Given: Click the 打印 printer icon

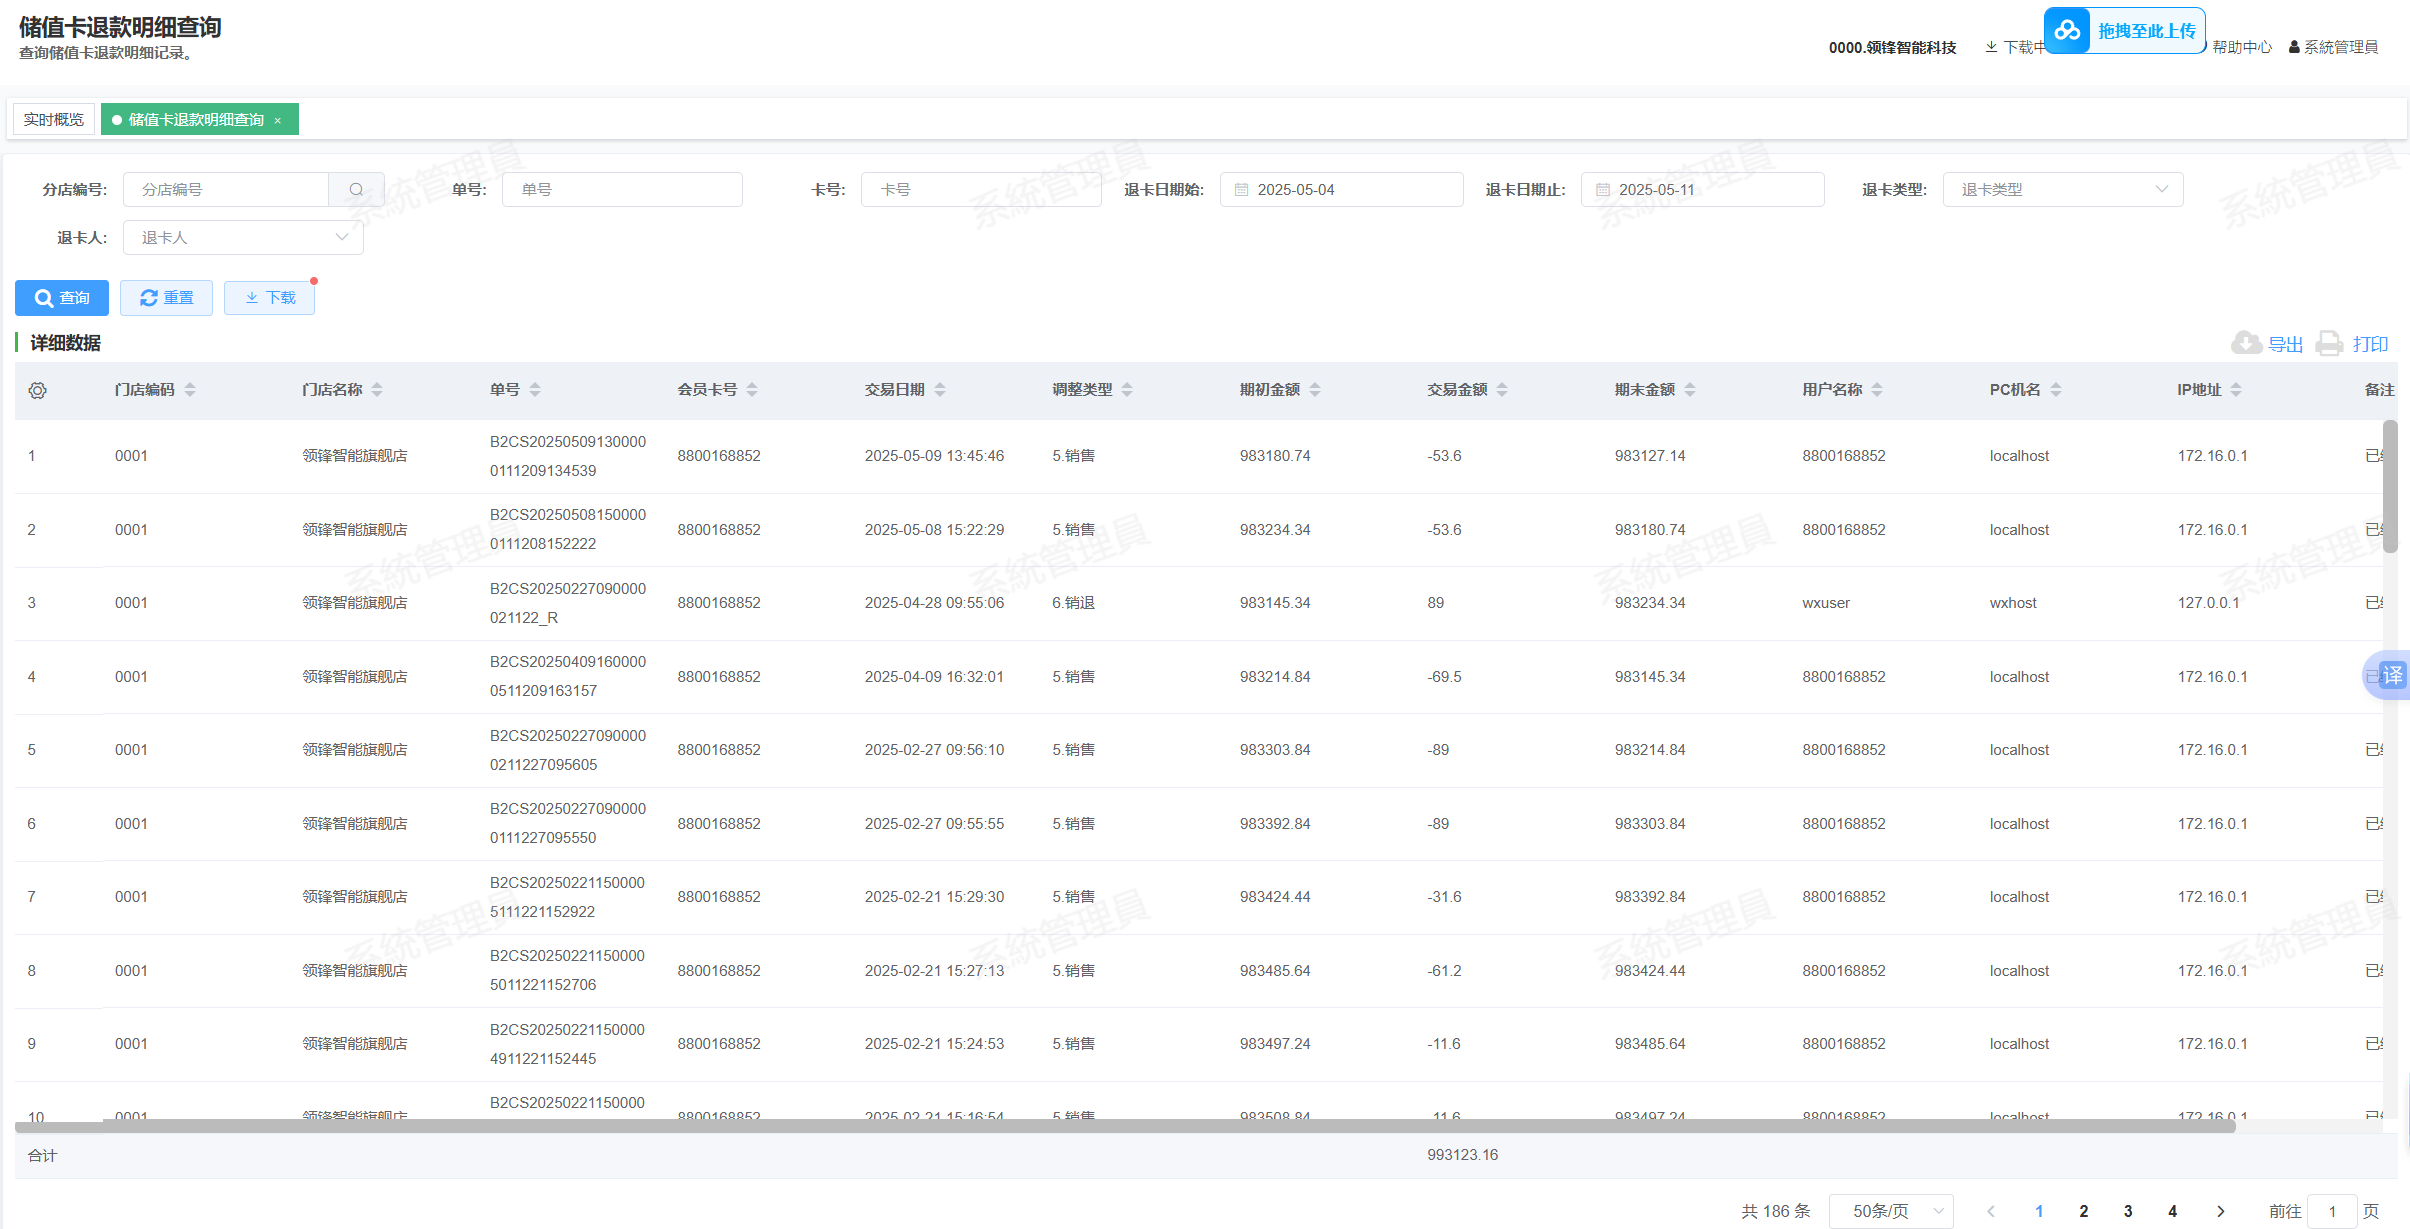Looking at the screenshot, I should point(2329,344).
